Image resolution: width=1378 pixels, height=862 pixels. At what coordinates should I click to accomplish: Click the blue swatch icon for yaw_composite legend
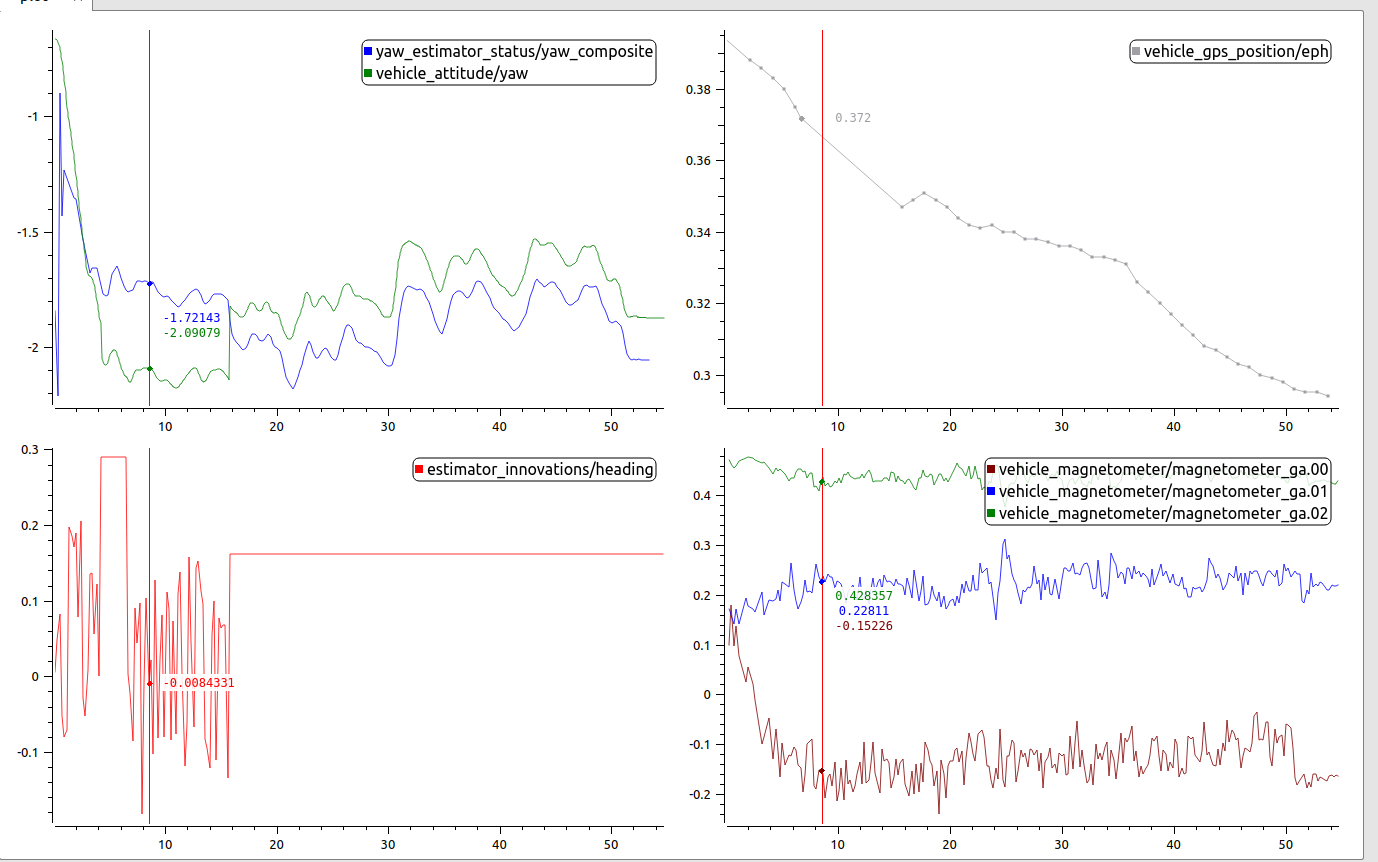point(365,51)
